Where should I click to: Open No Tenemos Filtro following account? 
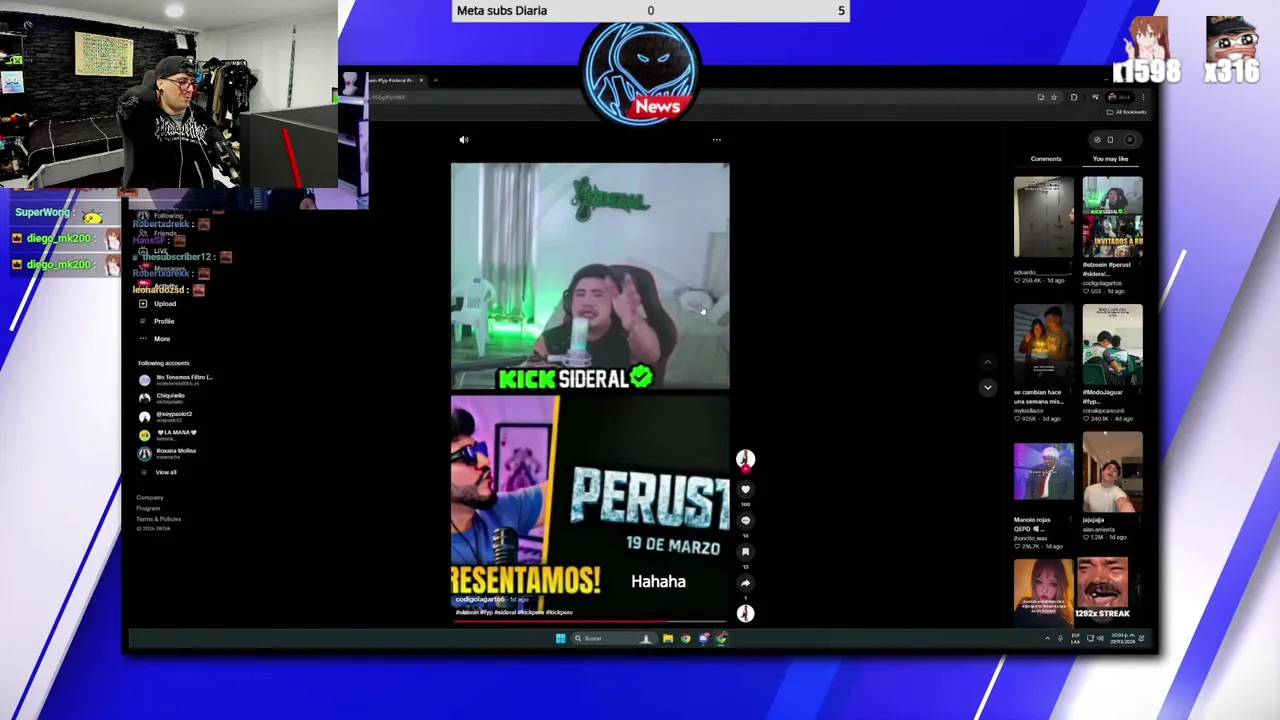(x=177, y=380)
